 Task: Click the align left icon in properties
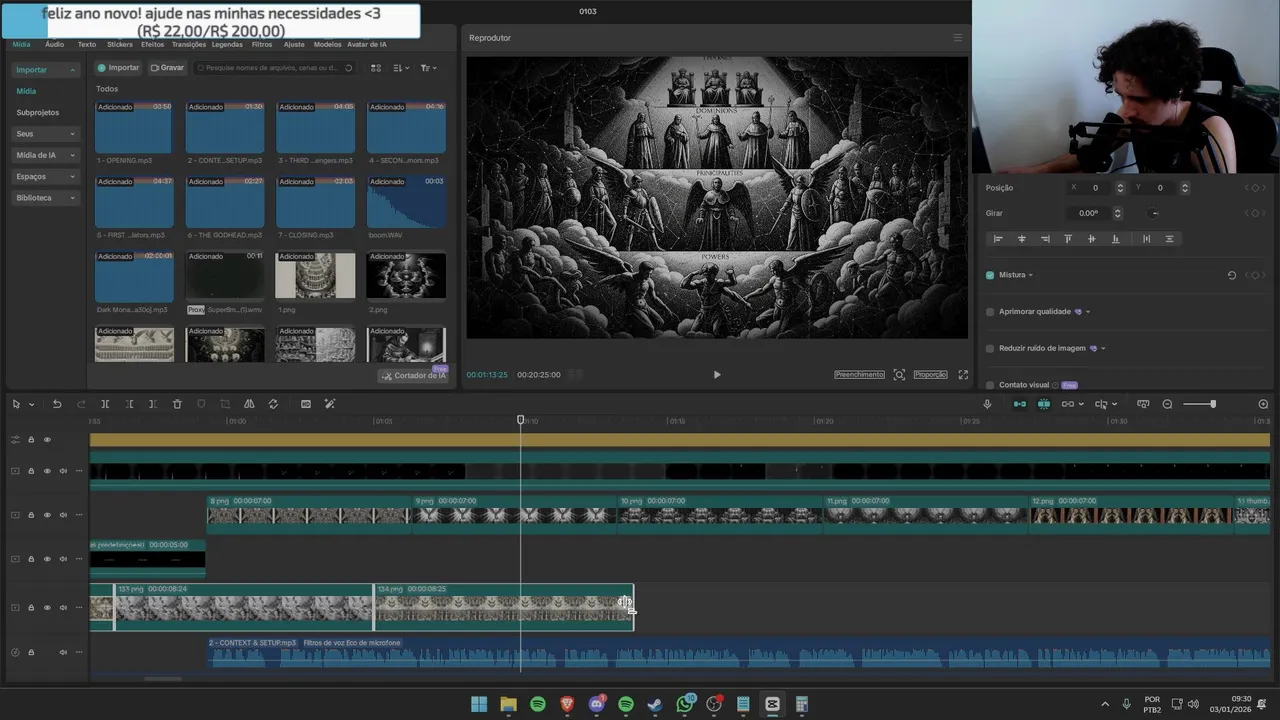(998, 239)
